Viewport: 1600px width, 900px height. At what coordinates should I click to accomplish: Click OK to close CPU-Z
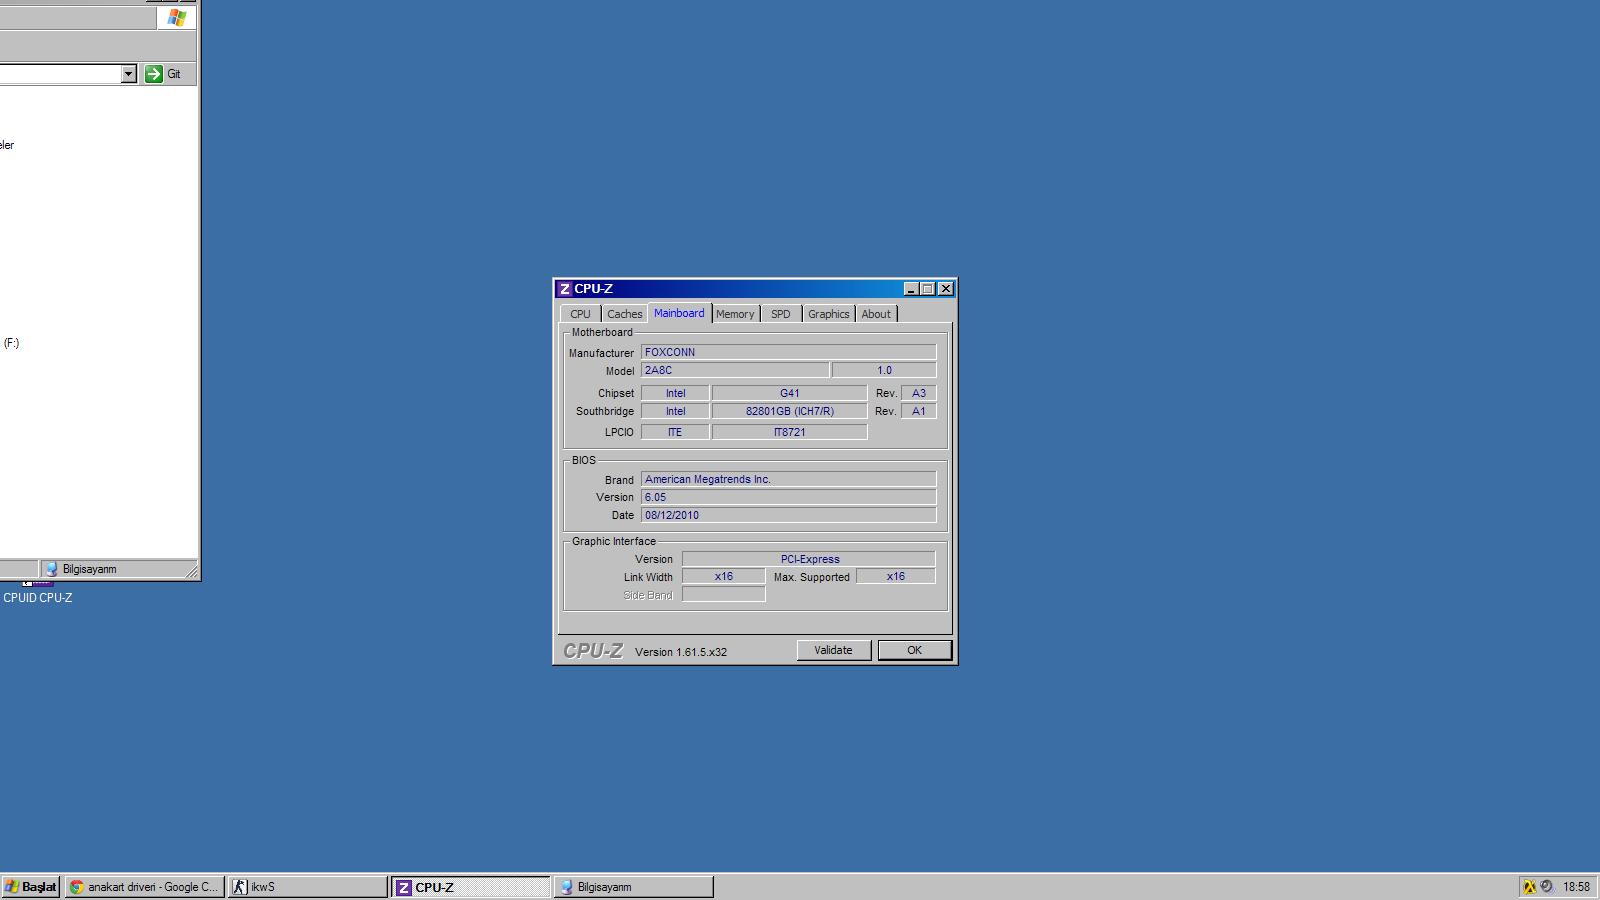[x=914, y=650]
